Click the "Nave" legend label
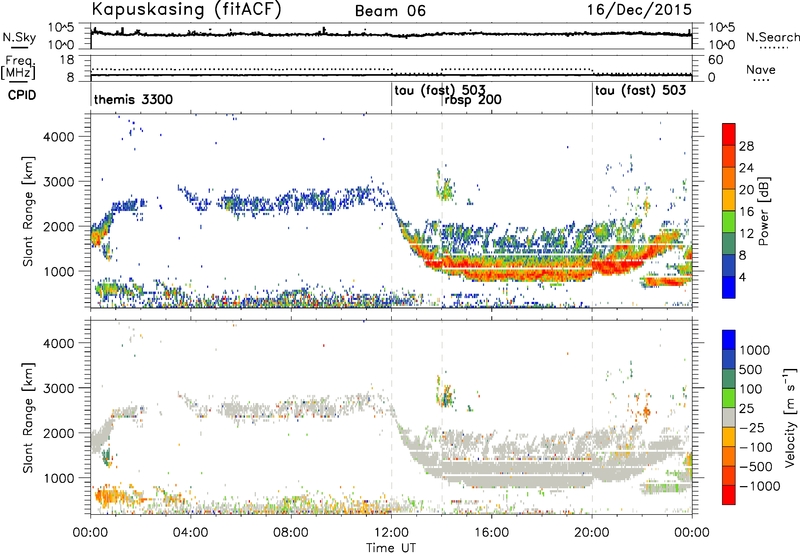The image size is (800, 554). pos(761,69)
